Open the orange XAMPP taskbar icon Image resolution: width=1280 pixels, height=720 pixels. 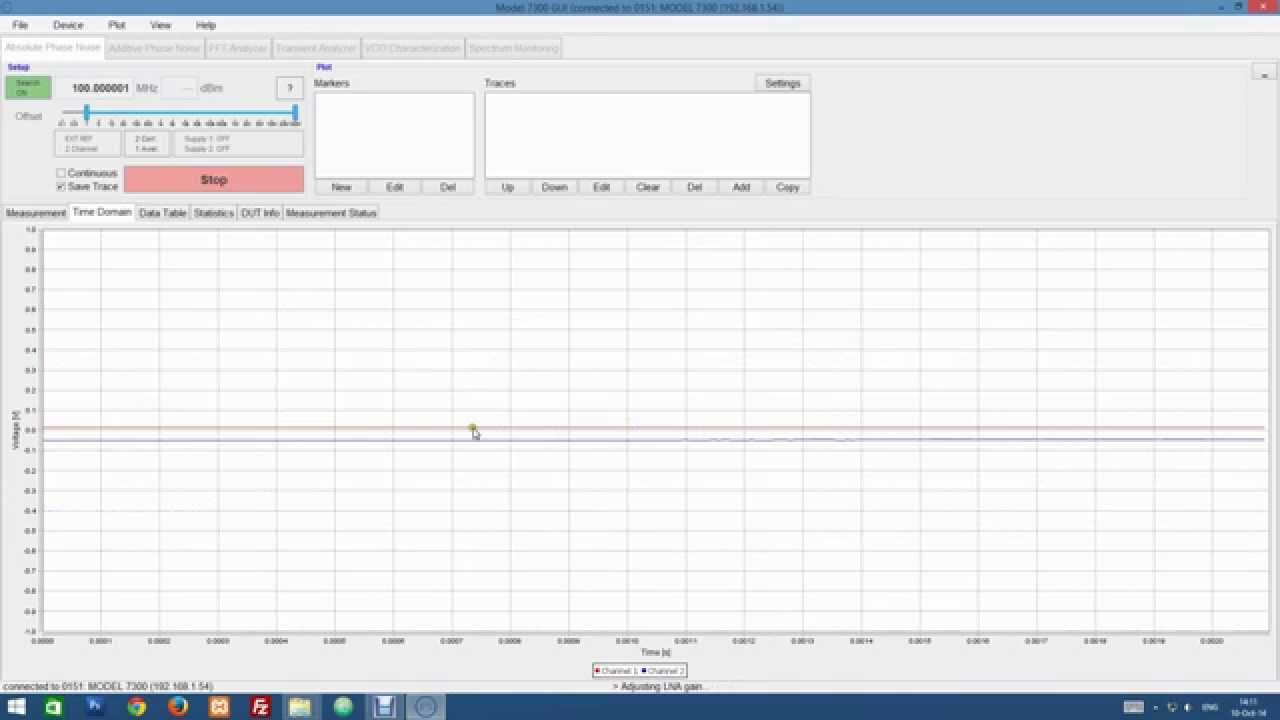219,707
